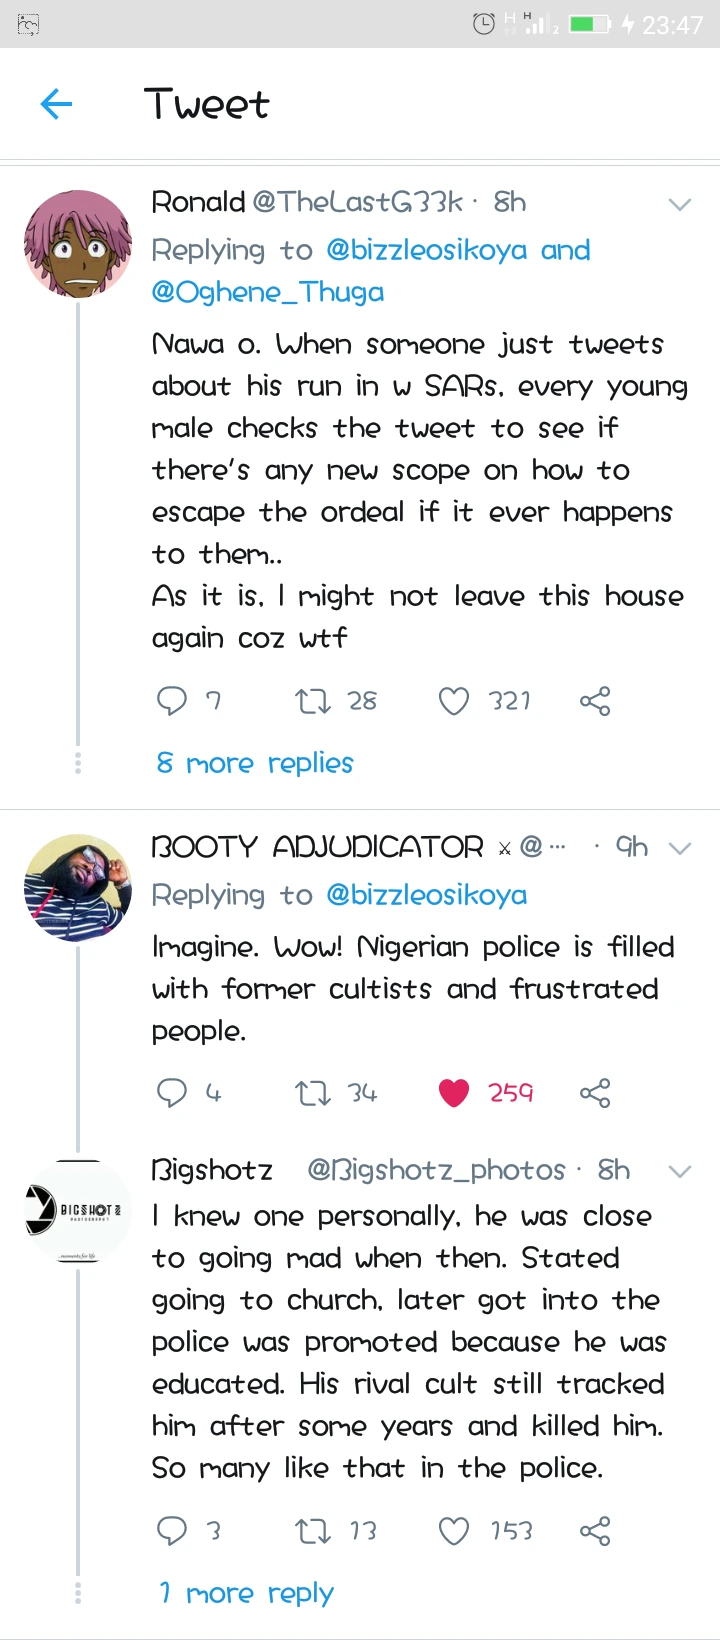The image size is (720, 1650).
Task: Go back using the blue arrow
Action: click(x=57, y=104)
